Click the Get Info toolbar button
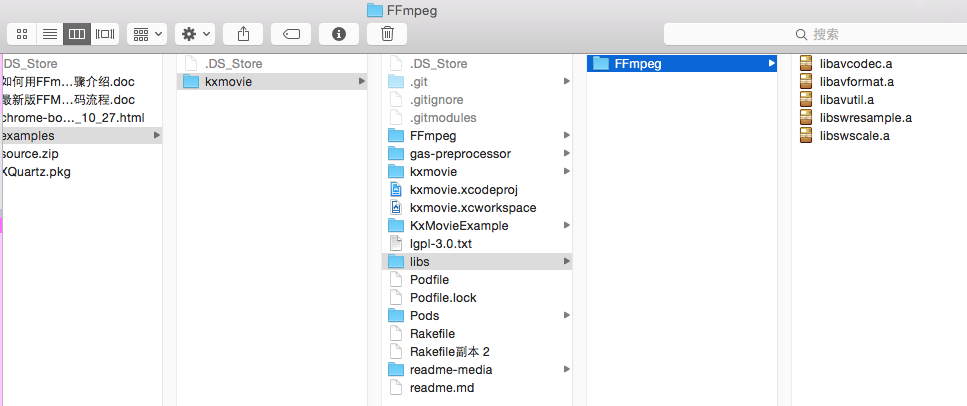The width and height of the screenshot is (967, 406). click(x=339, y=34)
